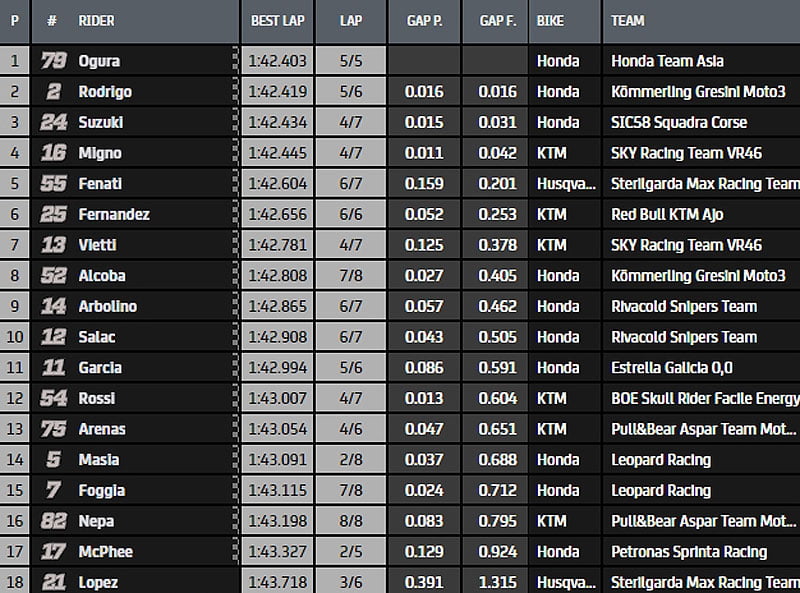Sort by the BEST LAP column header
Image resolution: width=800 pixels, height=593 pixels.
click(277, 20)
